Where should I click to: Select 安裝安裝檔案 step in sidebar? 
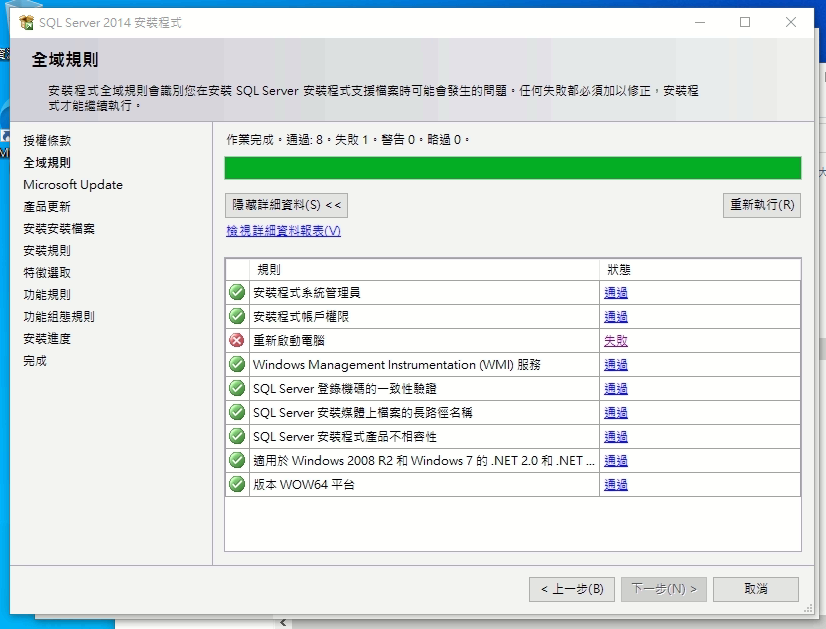(x=59, y=229)
